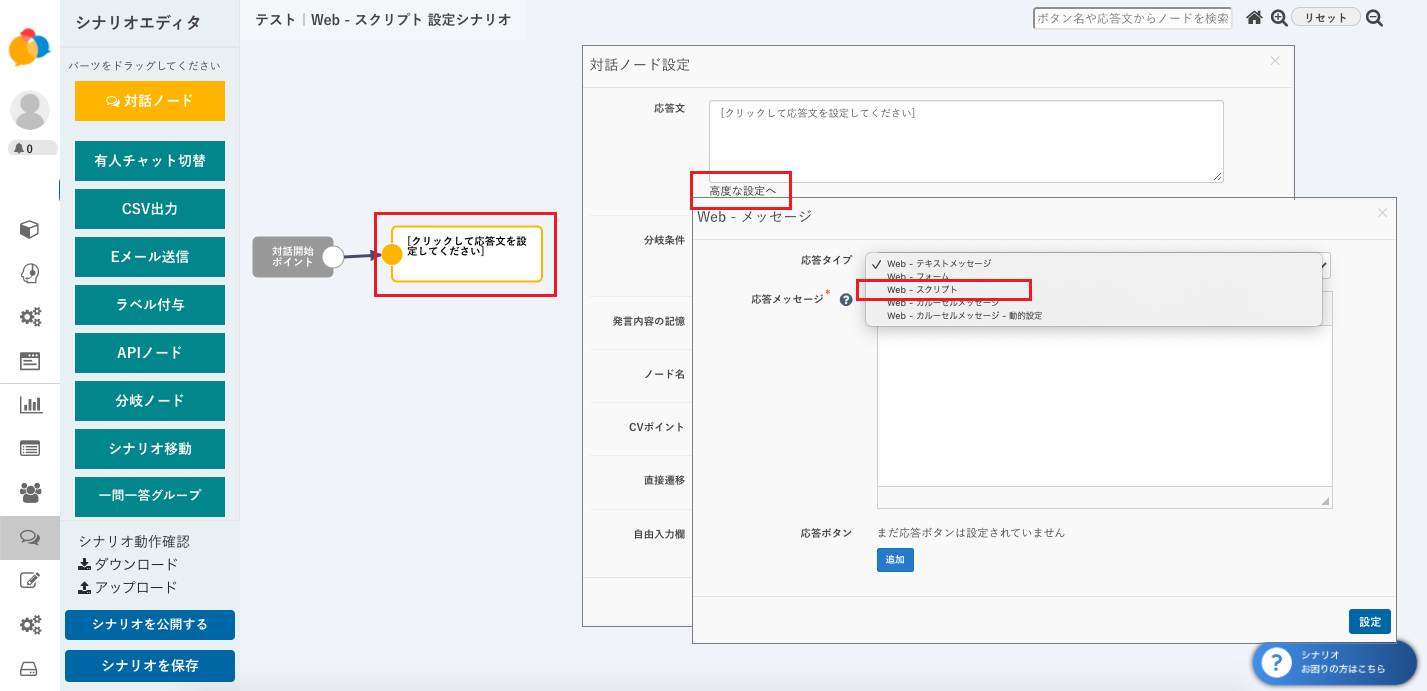
Task: Focus the node search input field
Action: click(1133, 18)
